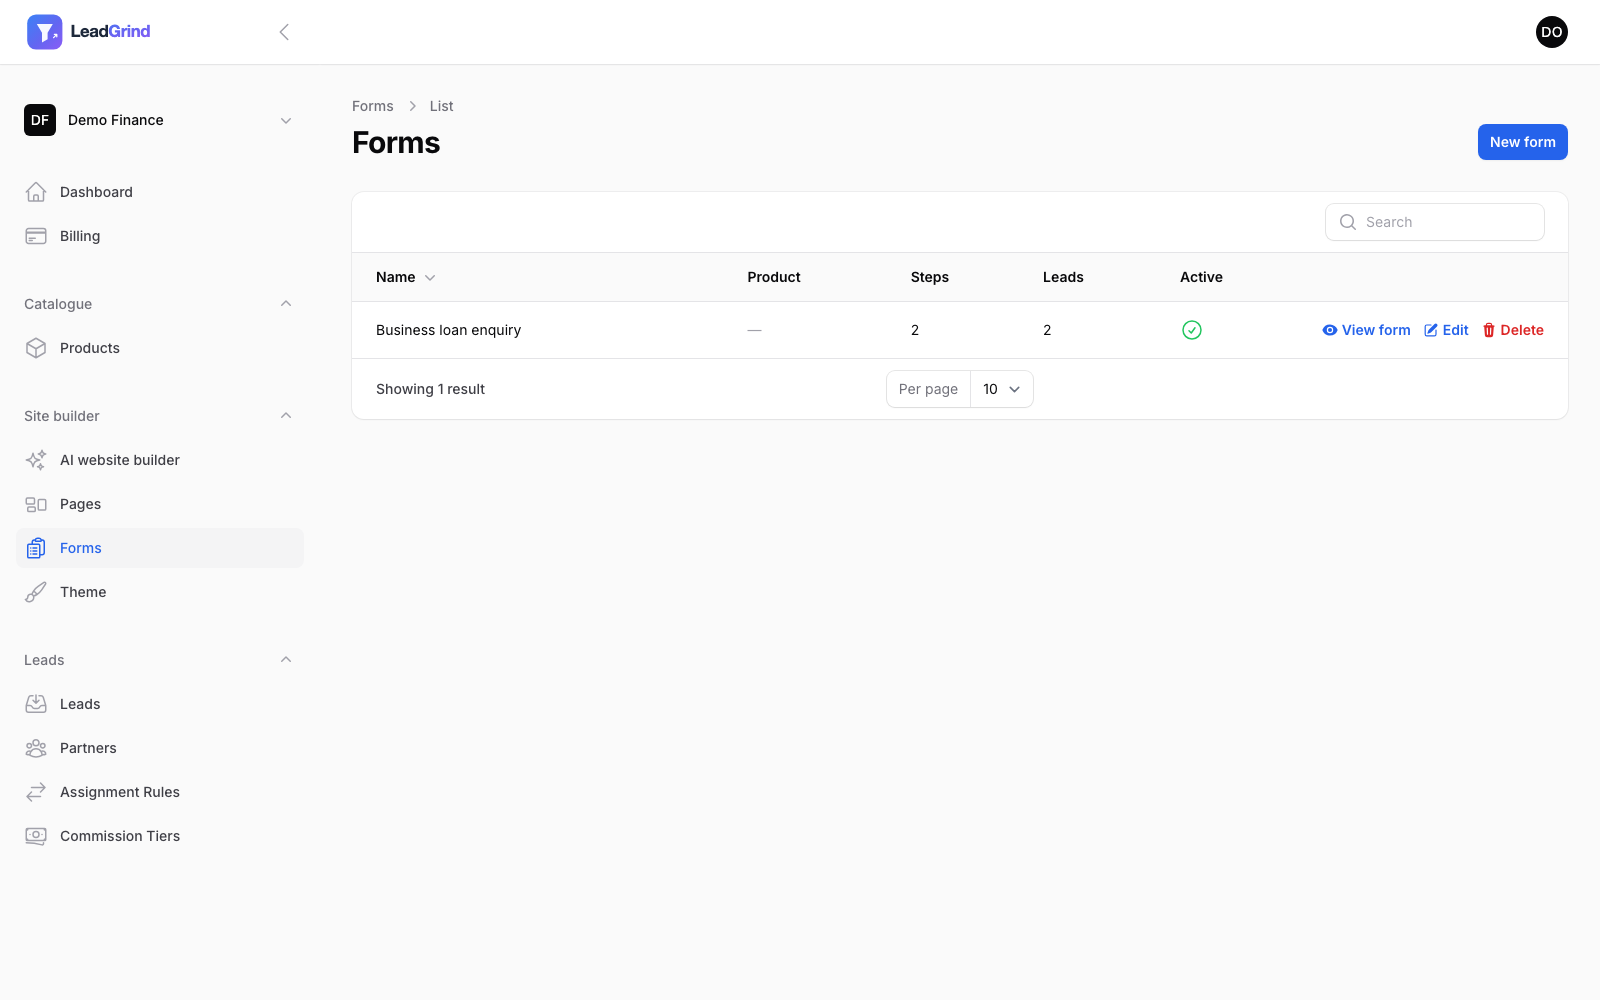Click the Commission Tiers banknote icon
This screenshot has height=1000, width=1600.
[36, 836]
